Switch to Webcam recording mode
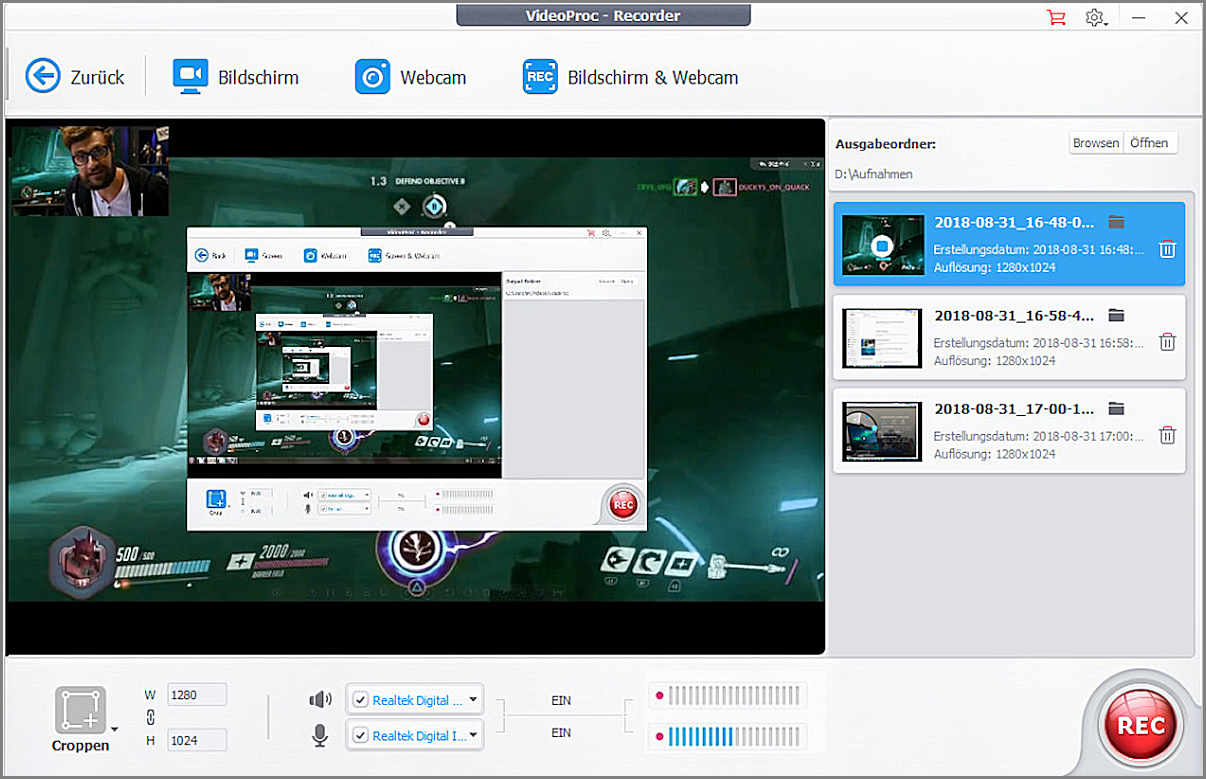Screen dimensions: 1206x779 (411, 77)
